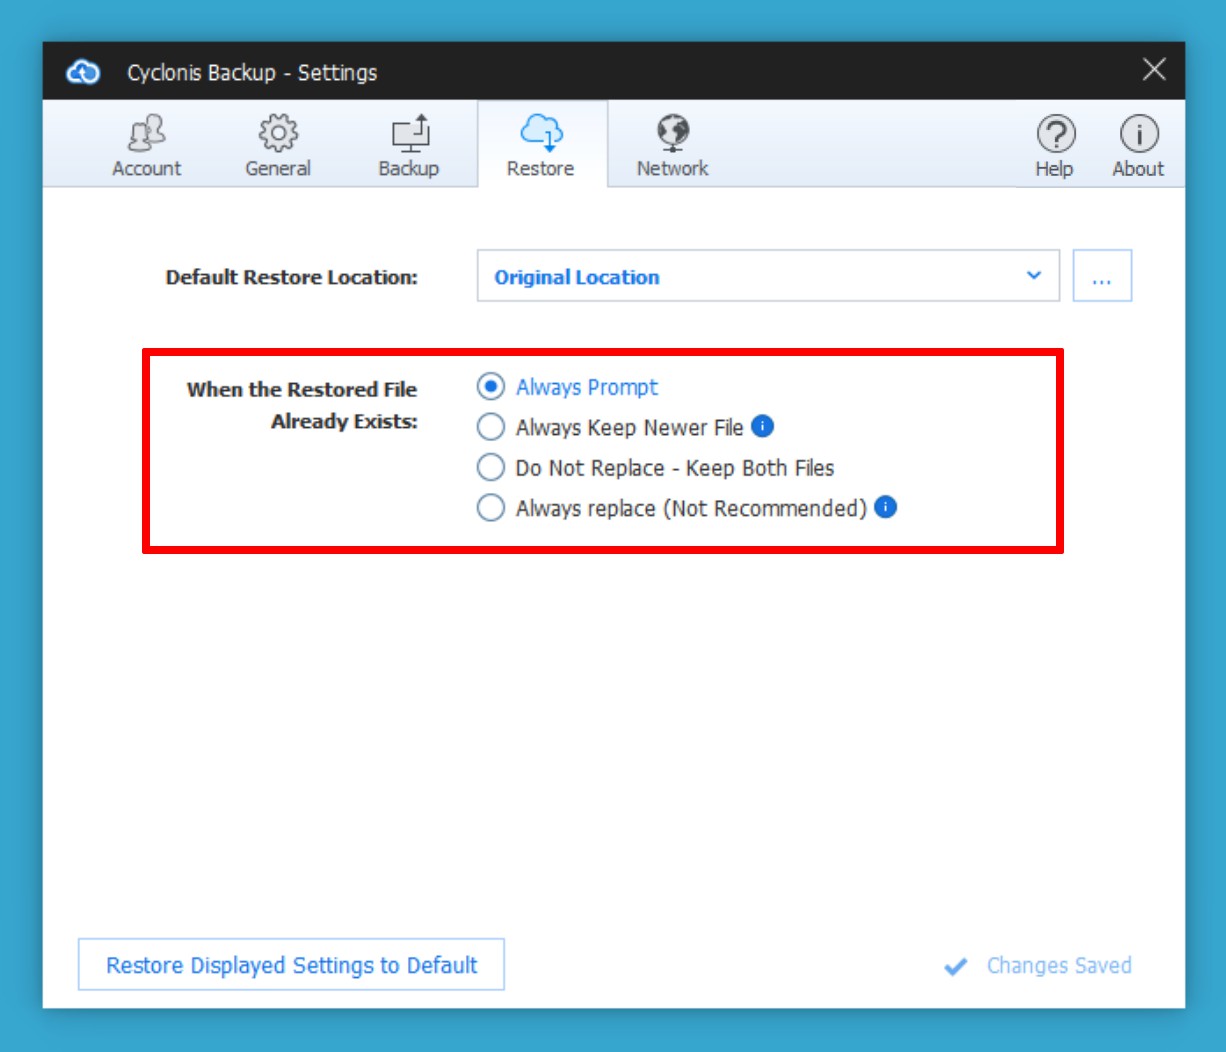Select the Restore tab
This screenshot has height=1052, width=1226.
[541, 146]
